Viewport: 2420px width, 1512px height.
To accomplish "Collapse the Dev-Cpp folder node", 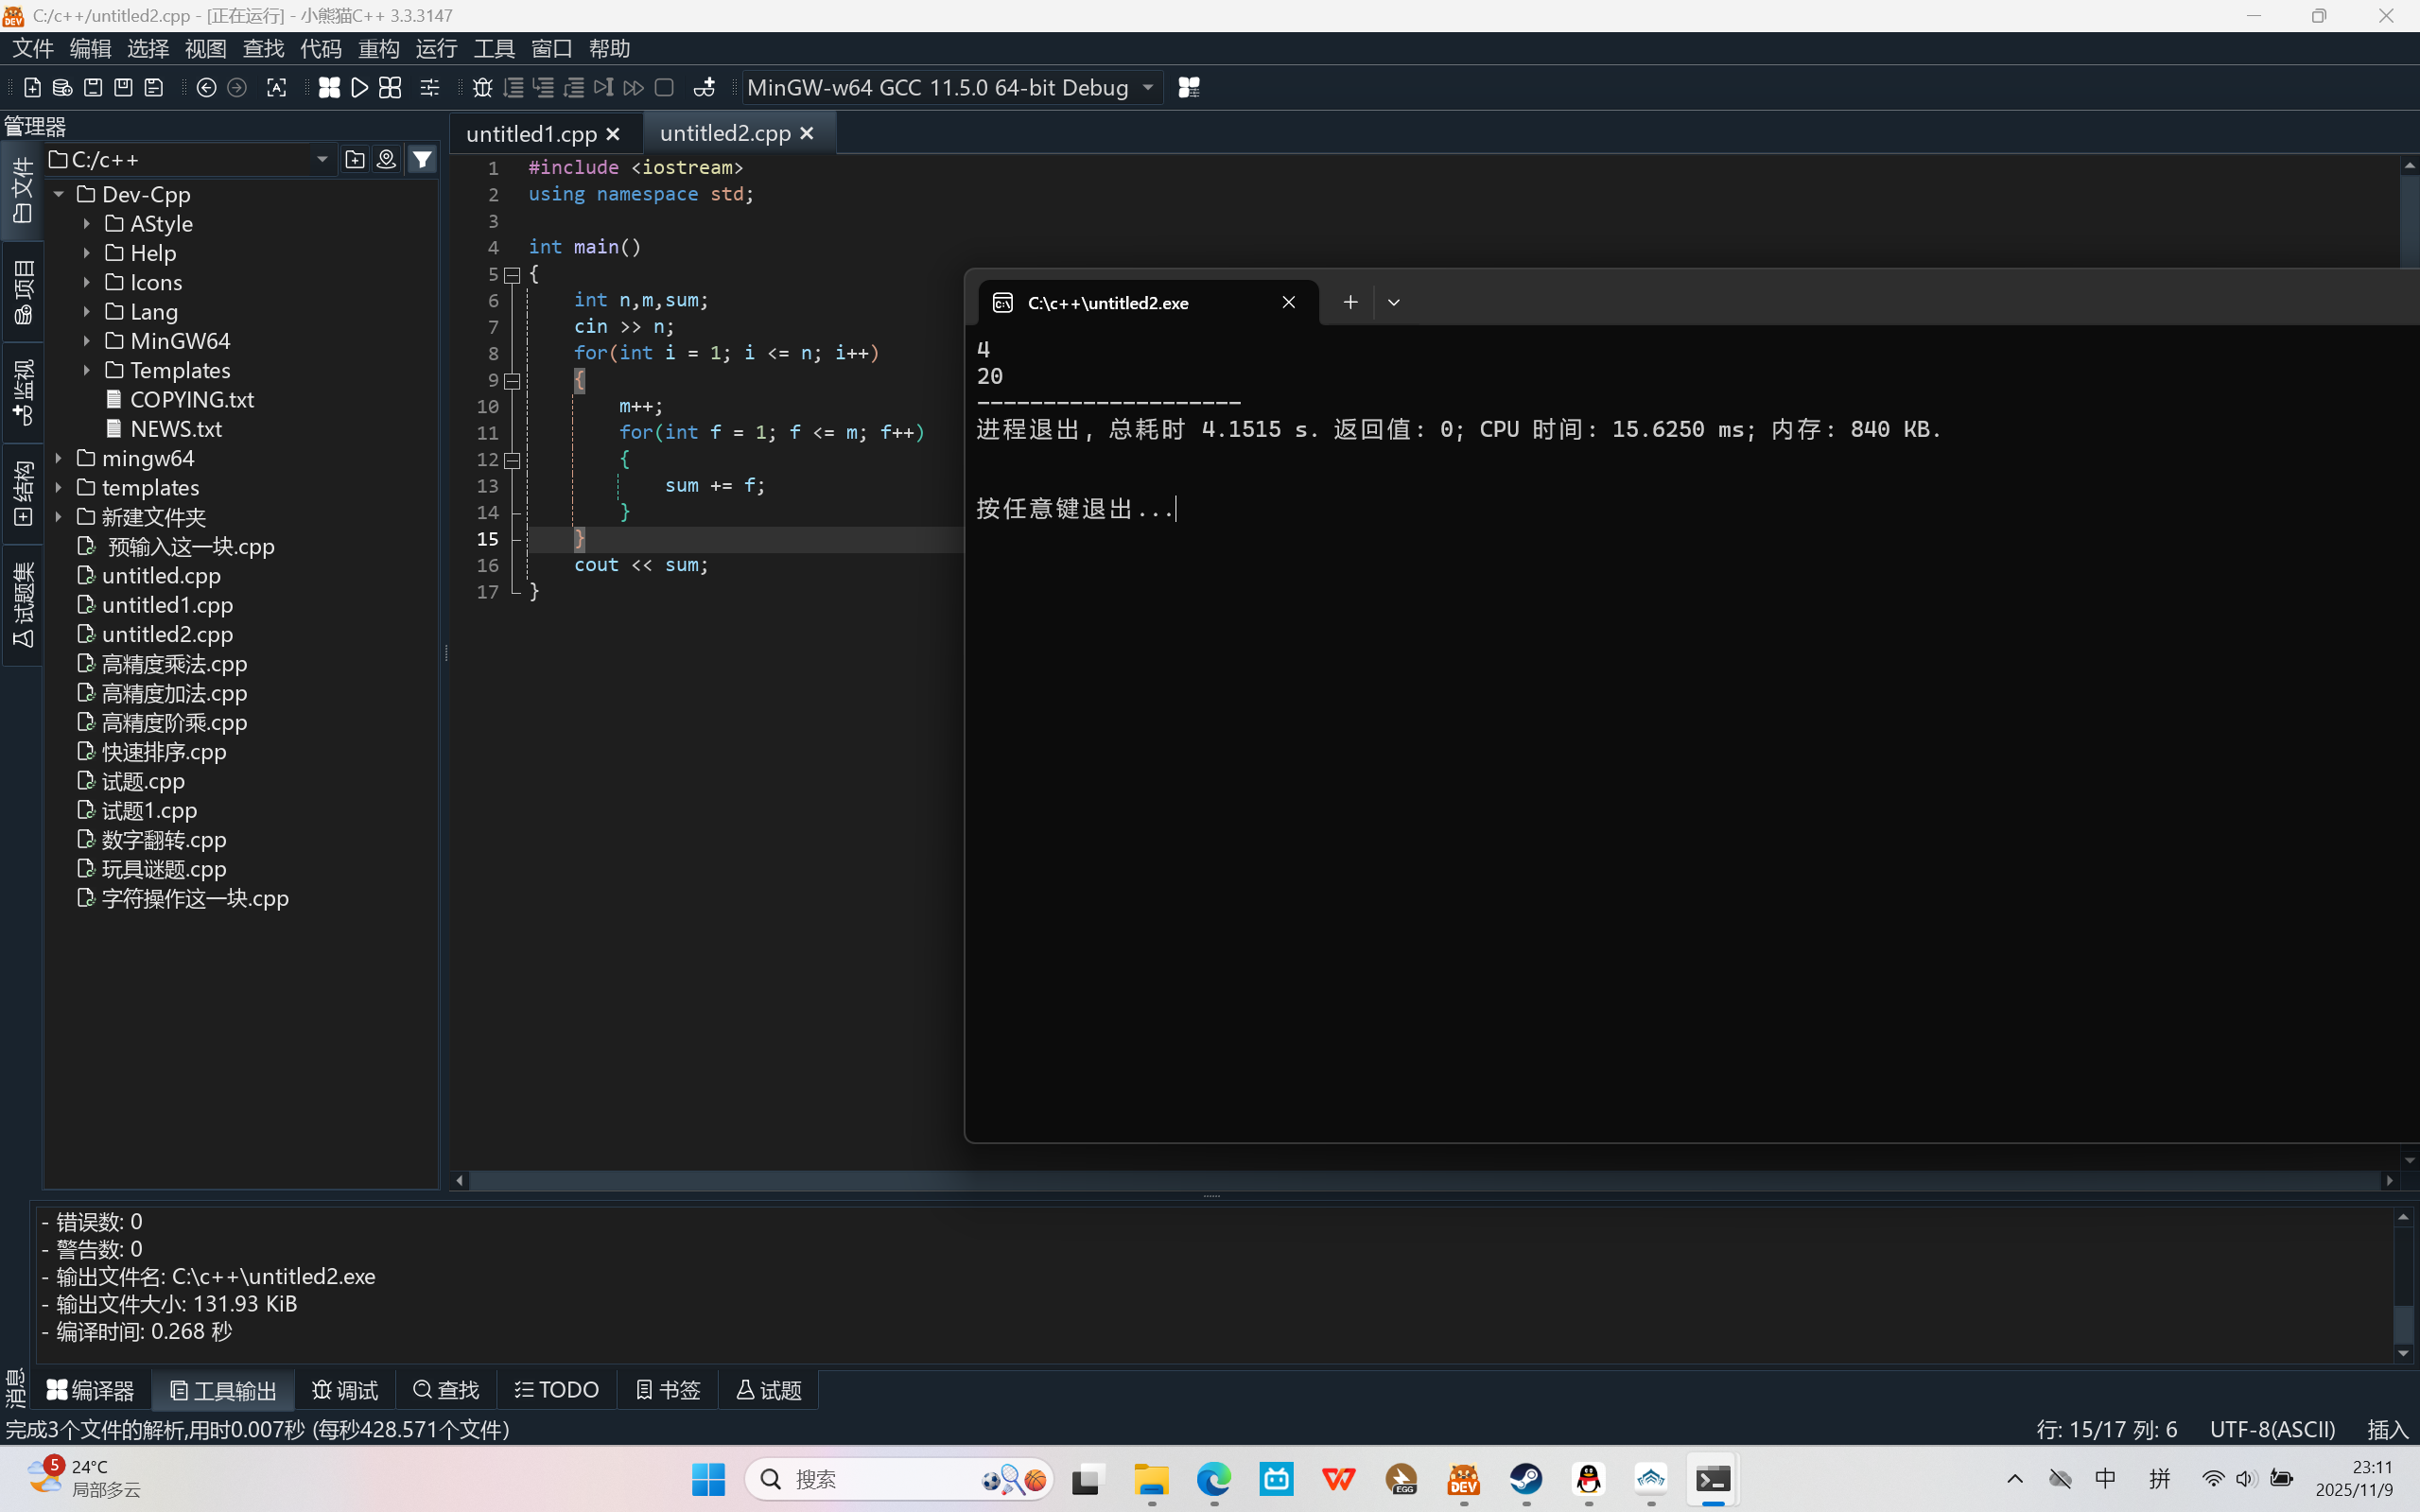I will click(x=59, y=194).
